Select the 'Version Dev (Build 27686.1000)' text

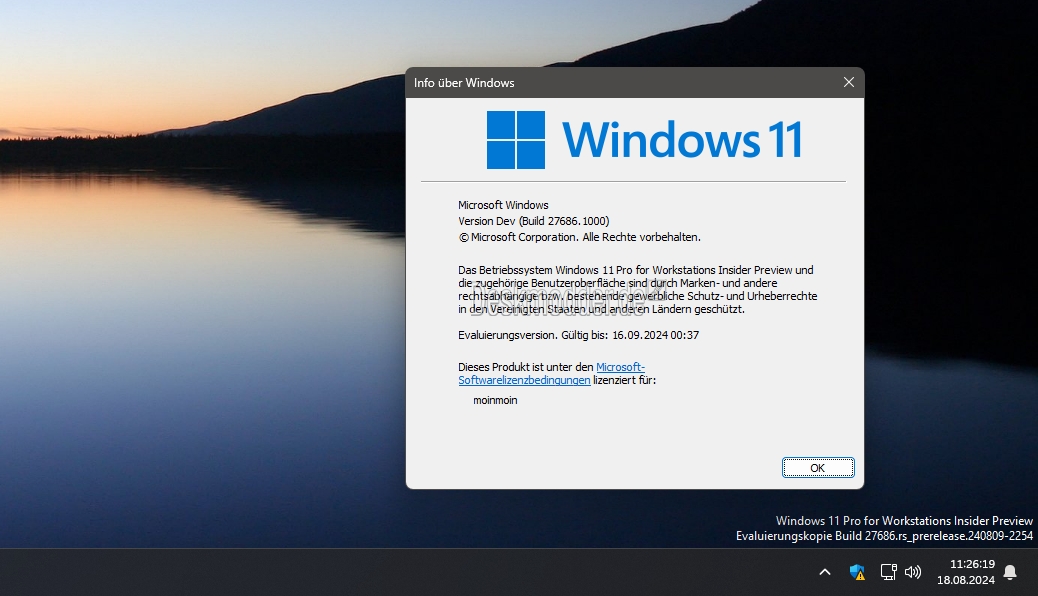[534, 221]
